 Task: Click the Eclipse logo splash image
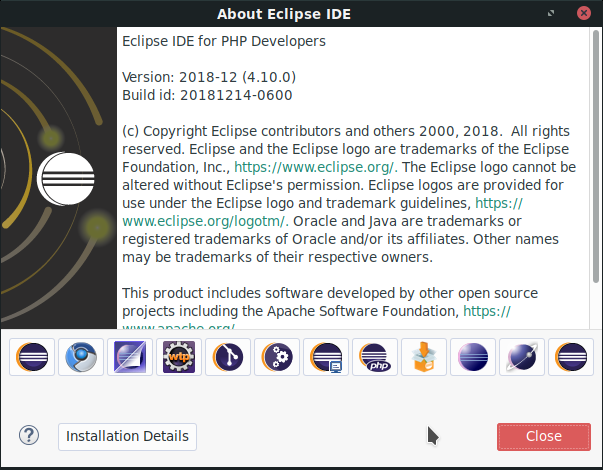point(58,178)
